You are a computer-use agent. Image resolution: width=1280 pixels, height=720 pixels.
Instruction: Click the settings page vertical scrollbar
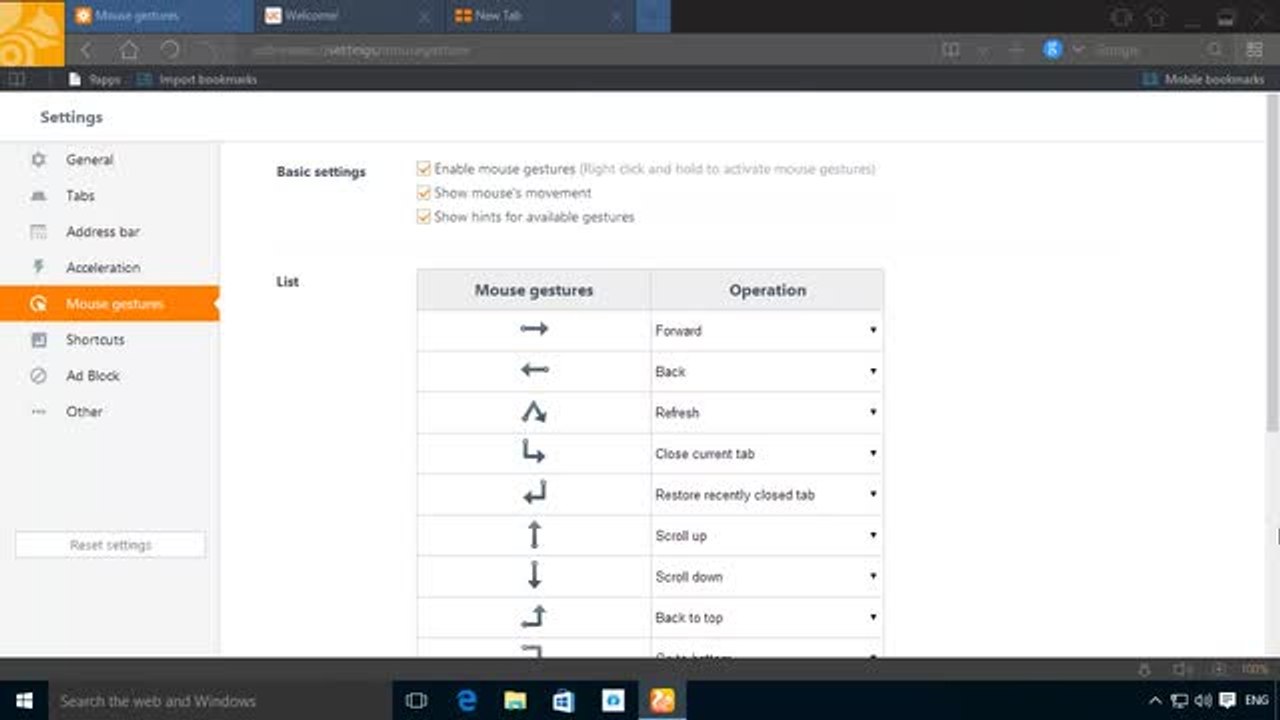click(1273, 264)
